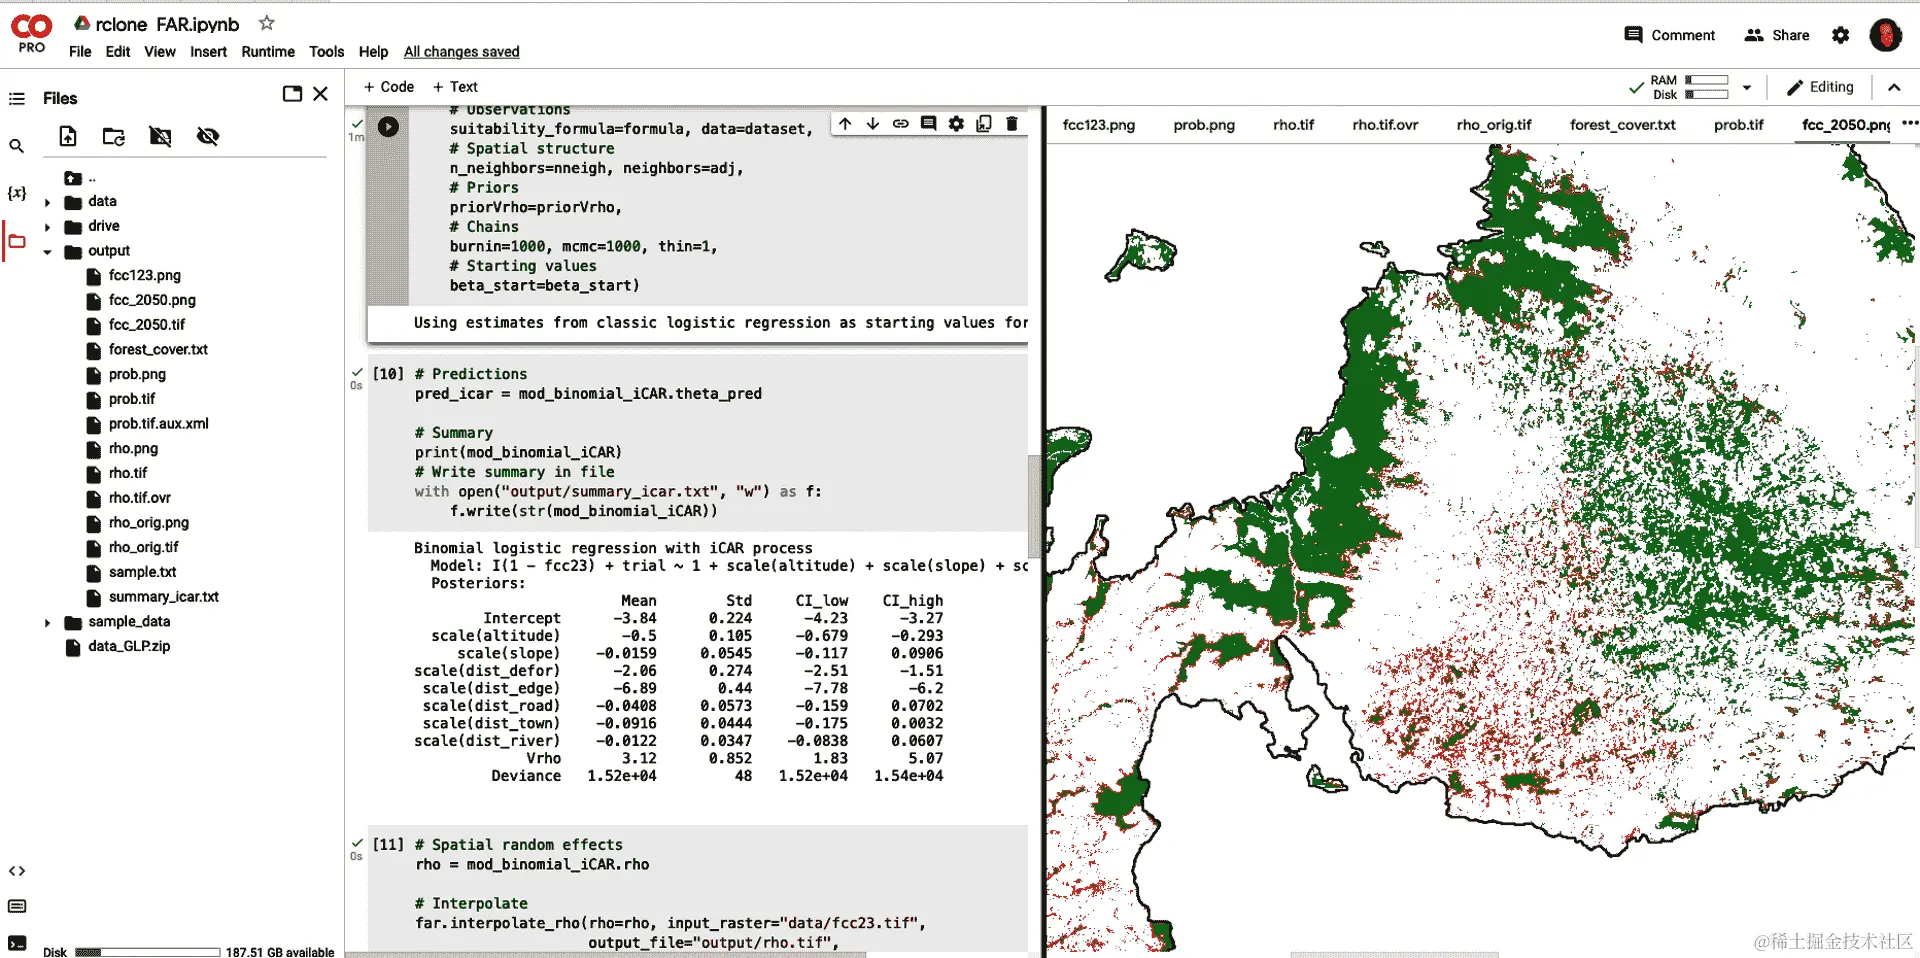Open fcc_2050.tif file
Viewport: 1920px width, 958px height.
[147, 325]
